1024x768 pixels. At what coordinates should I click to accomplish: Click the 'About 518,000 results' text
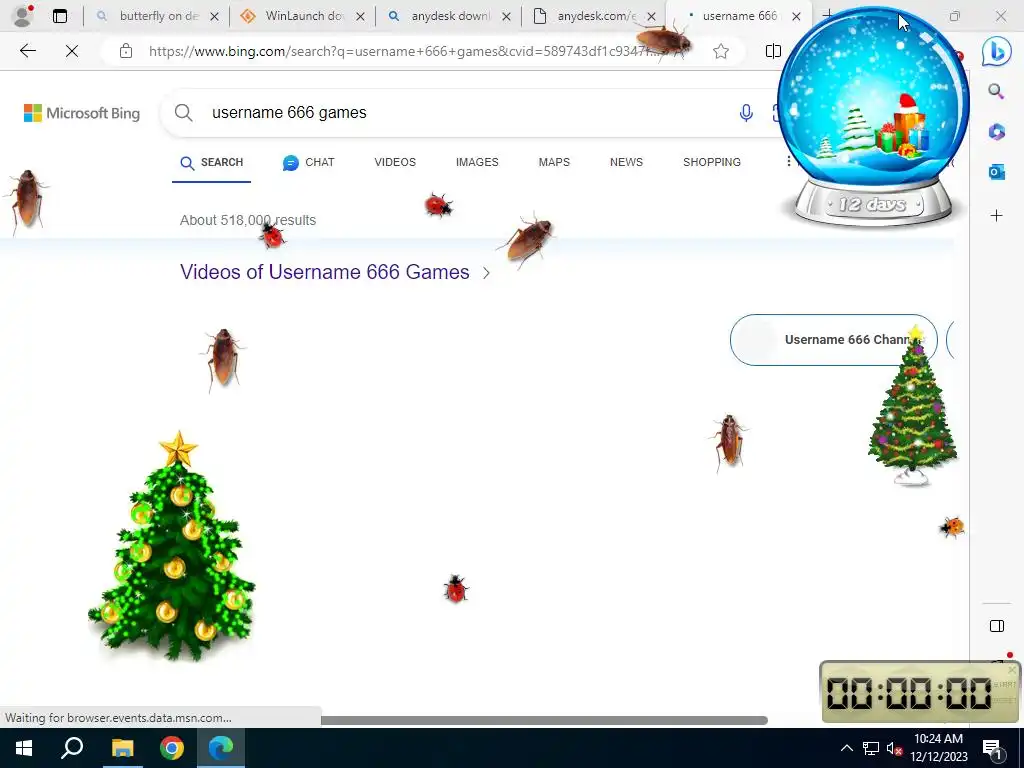(248, 220)
